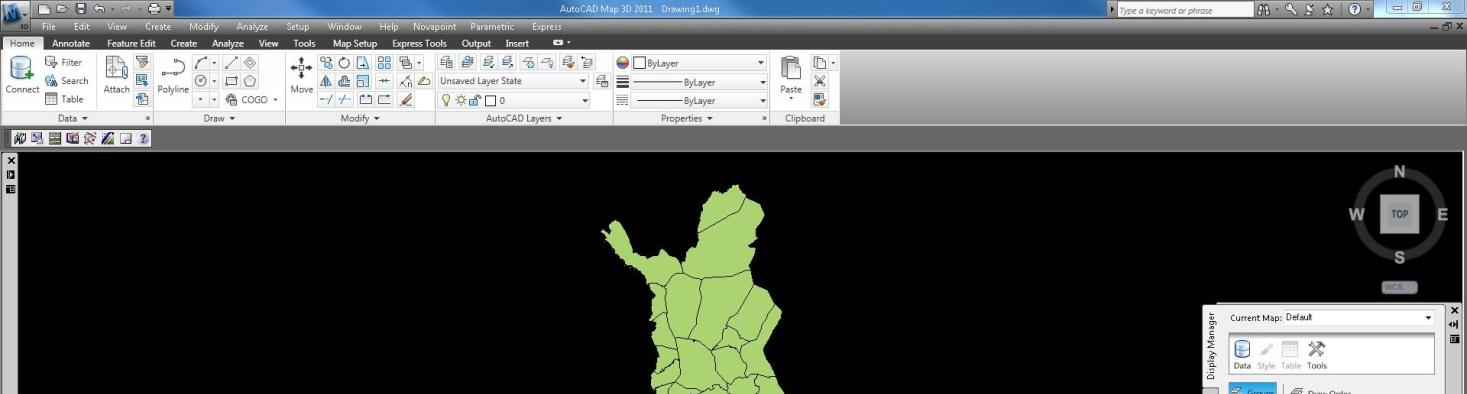Expand the Draw panel
The width and height of the screenshot is (1467, 394).
(x=218, y=118)
